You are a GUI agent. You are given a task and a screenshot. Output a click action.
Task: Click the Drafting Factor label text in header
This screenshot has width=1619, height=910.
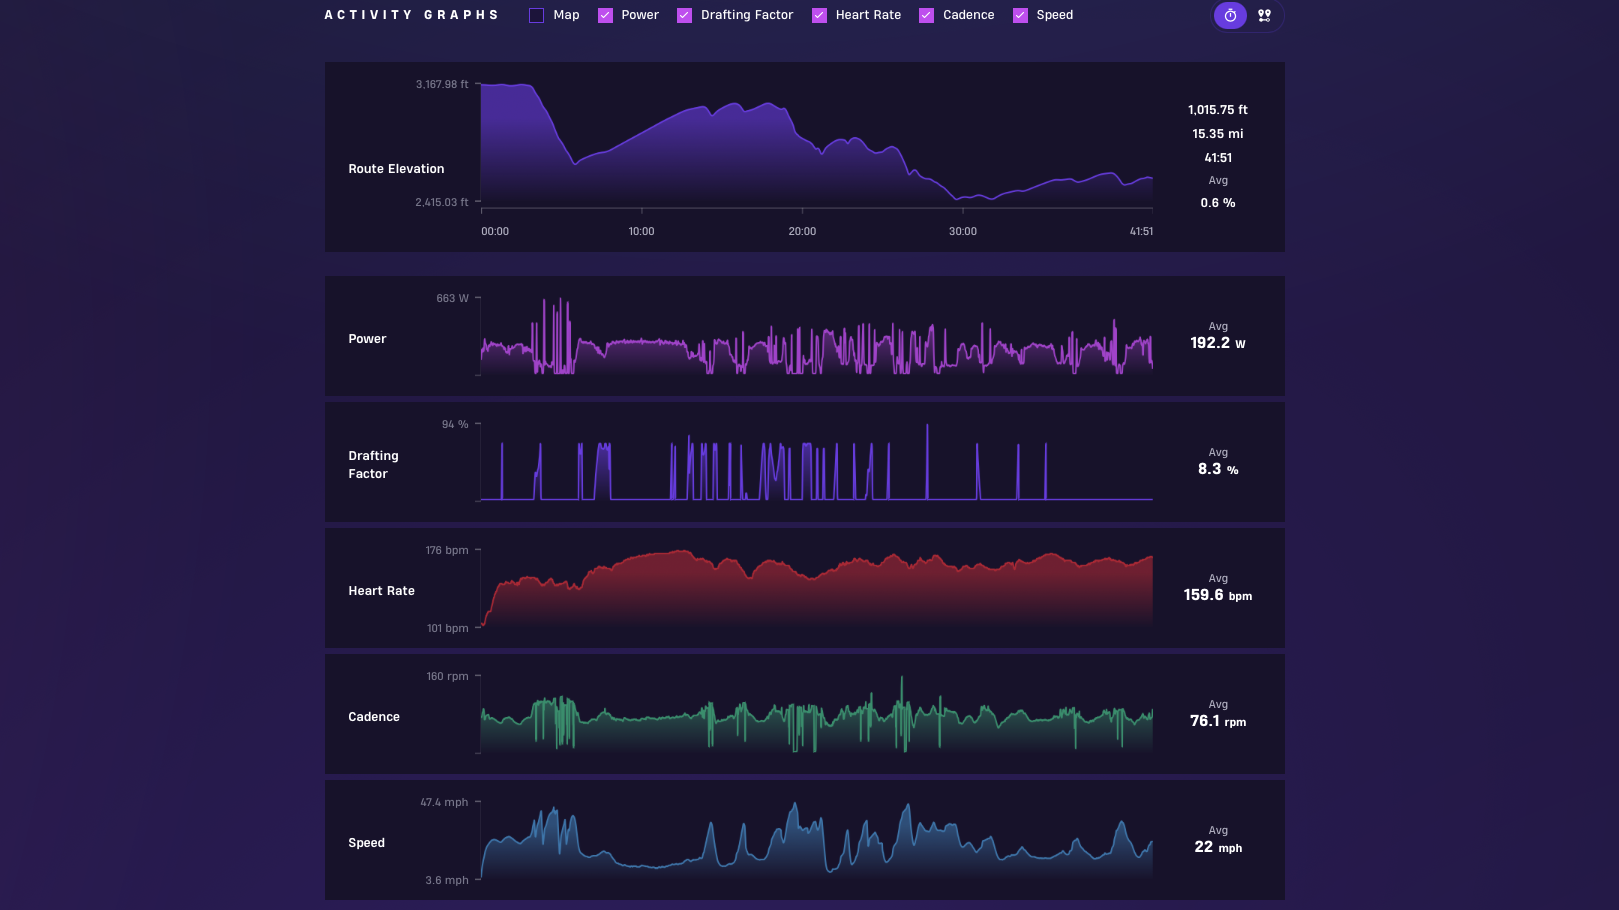coord(747,15)
